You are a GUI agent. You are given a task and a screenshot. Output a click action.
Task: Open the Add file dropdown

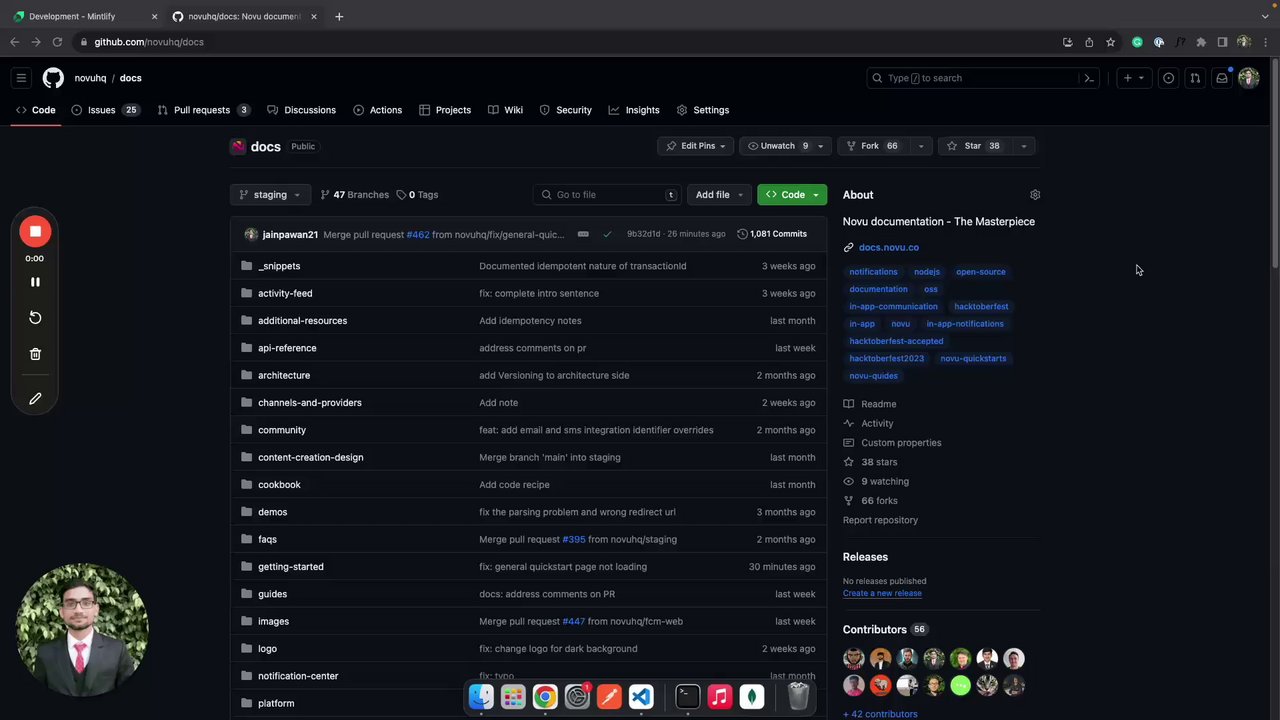coord(719,195)
